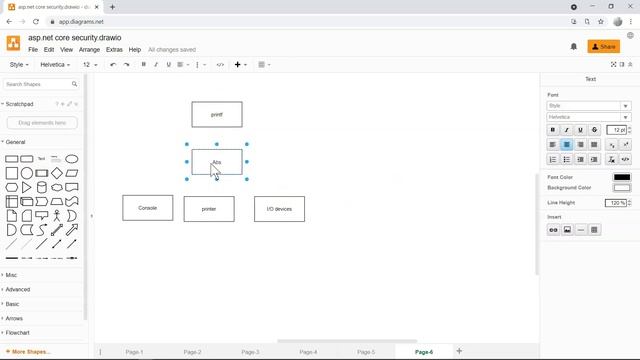Open notifications bell

coord(573,47)
